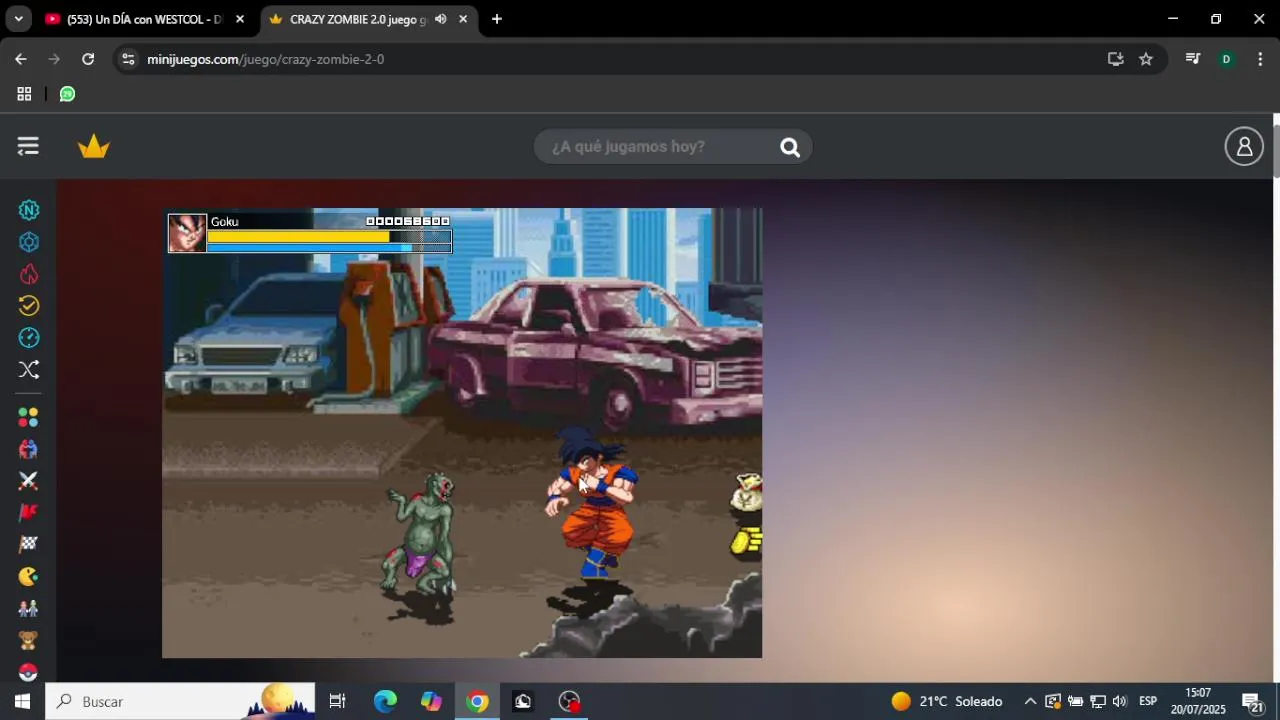The image size is (1280, 720).
Task: Open the 'N' new games sidebar icon
Action: (29, 210)
